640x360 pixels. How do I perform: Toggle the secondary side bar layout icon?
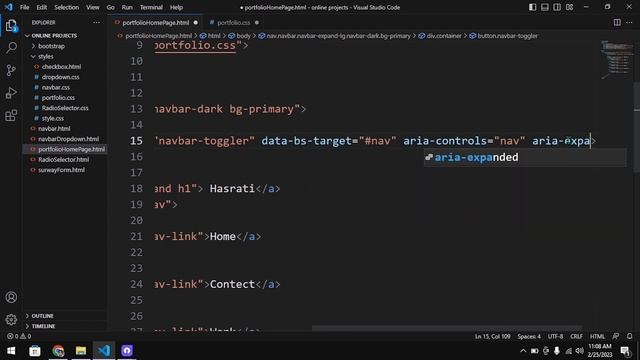click(557, 7)
